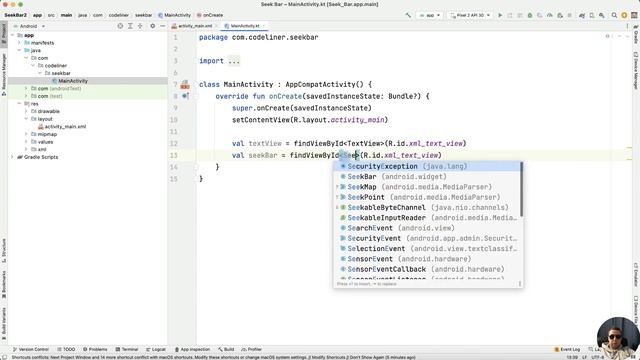Click the Debug app bug icon
This screenshot has height=360, width=640.
[530, 15]
